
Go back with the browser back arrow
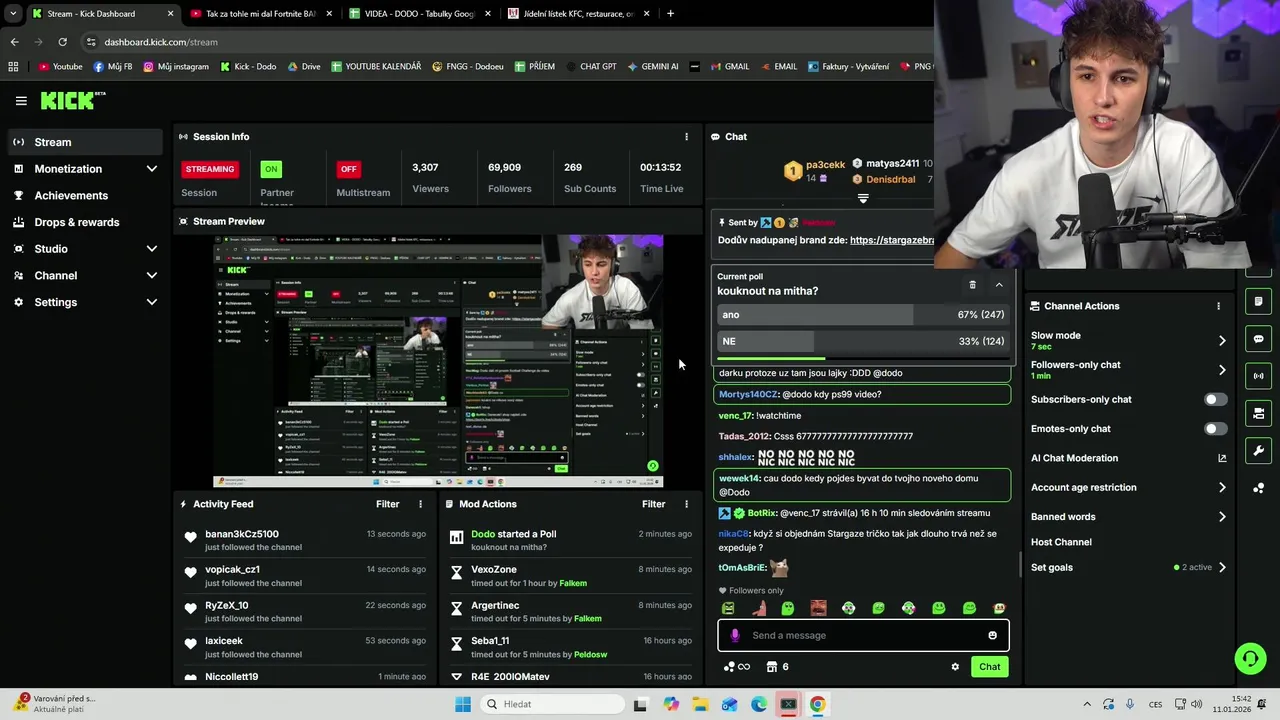tap(14, 42)
